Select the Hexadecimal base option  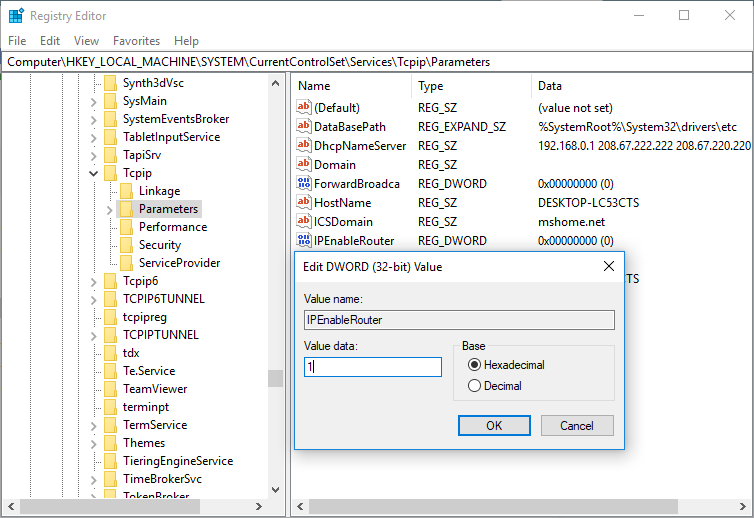coord(474,365)
